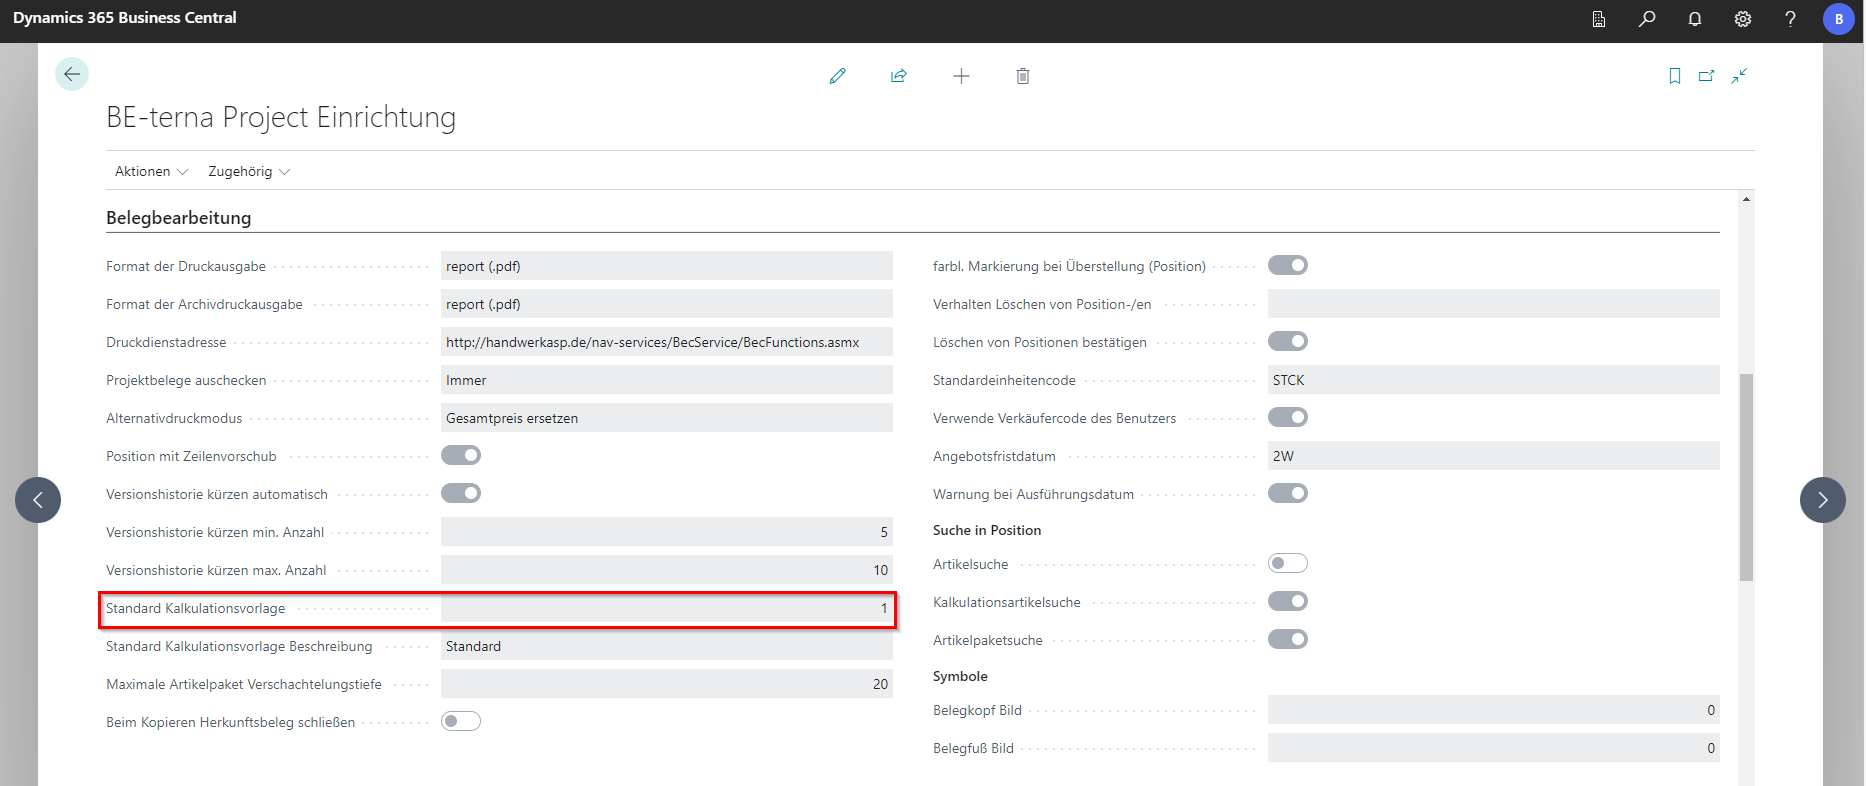Screen dimensions: 1866x786
Task: Click the Suche in Position heading
Action: point(987,530)
